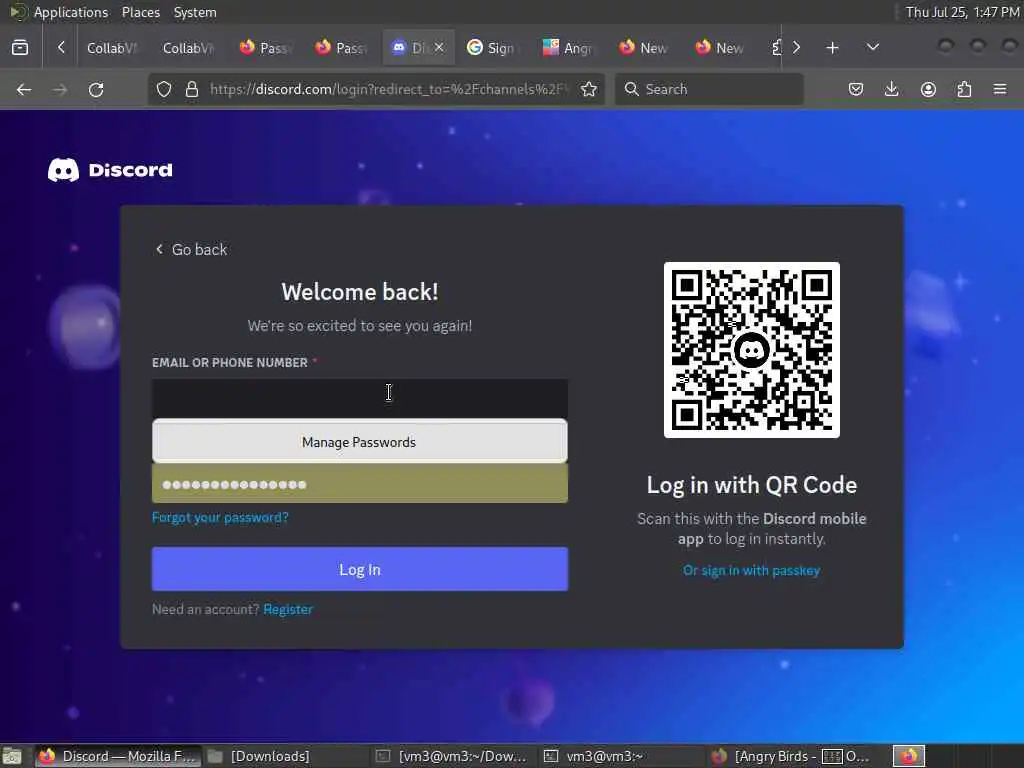Click the Go back link
This screenshot has width=1024, height=768.
(191, 249)
